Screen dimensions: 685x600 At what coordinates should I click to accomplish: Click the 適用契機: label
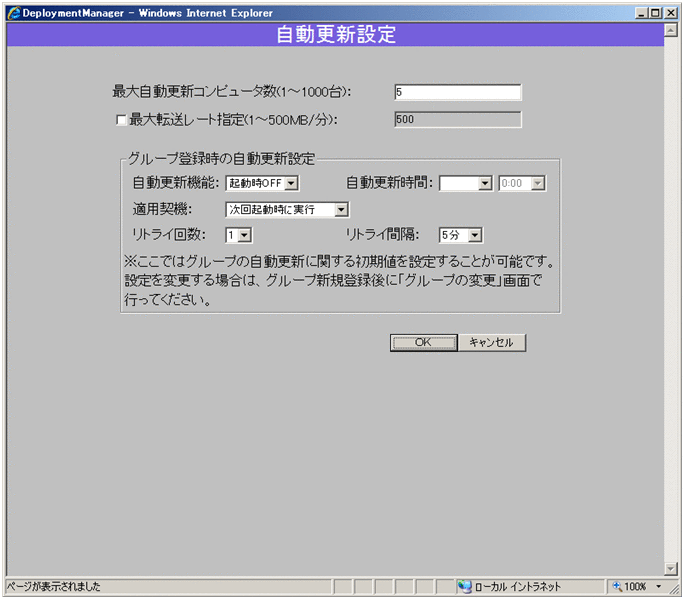pos(162,209)
